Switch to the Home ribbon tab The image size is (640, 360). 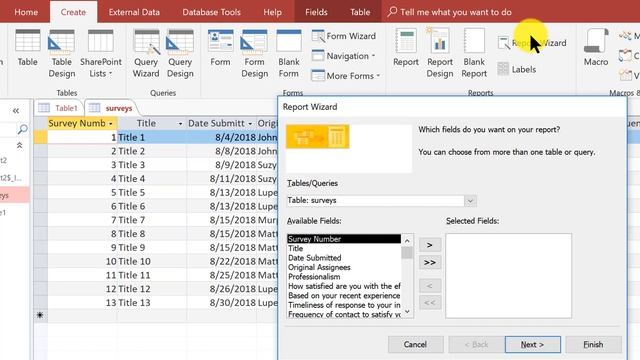[26, 12]
